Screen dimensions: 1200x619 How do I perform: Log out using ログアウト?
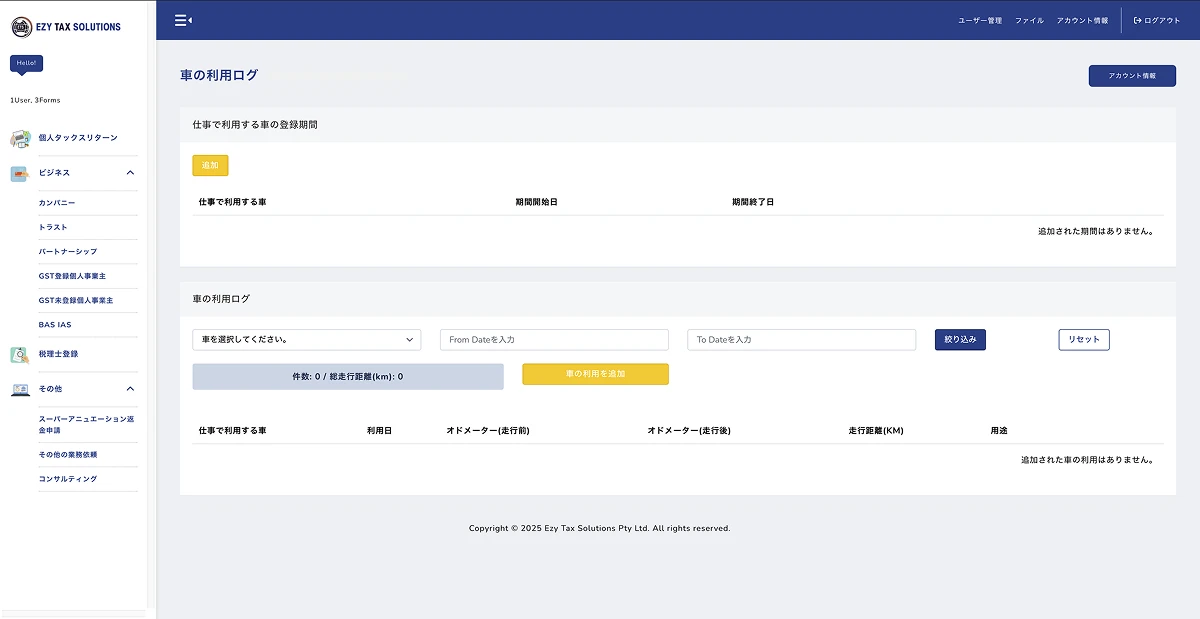pos(1156,20)
